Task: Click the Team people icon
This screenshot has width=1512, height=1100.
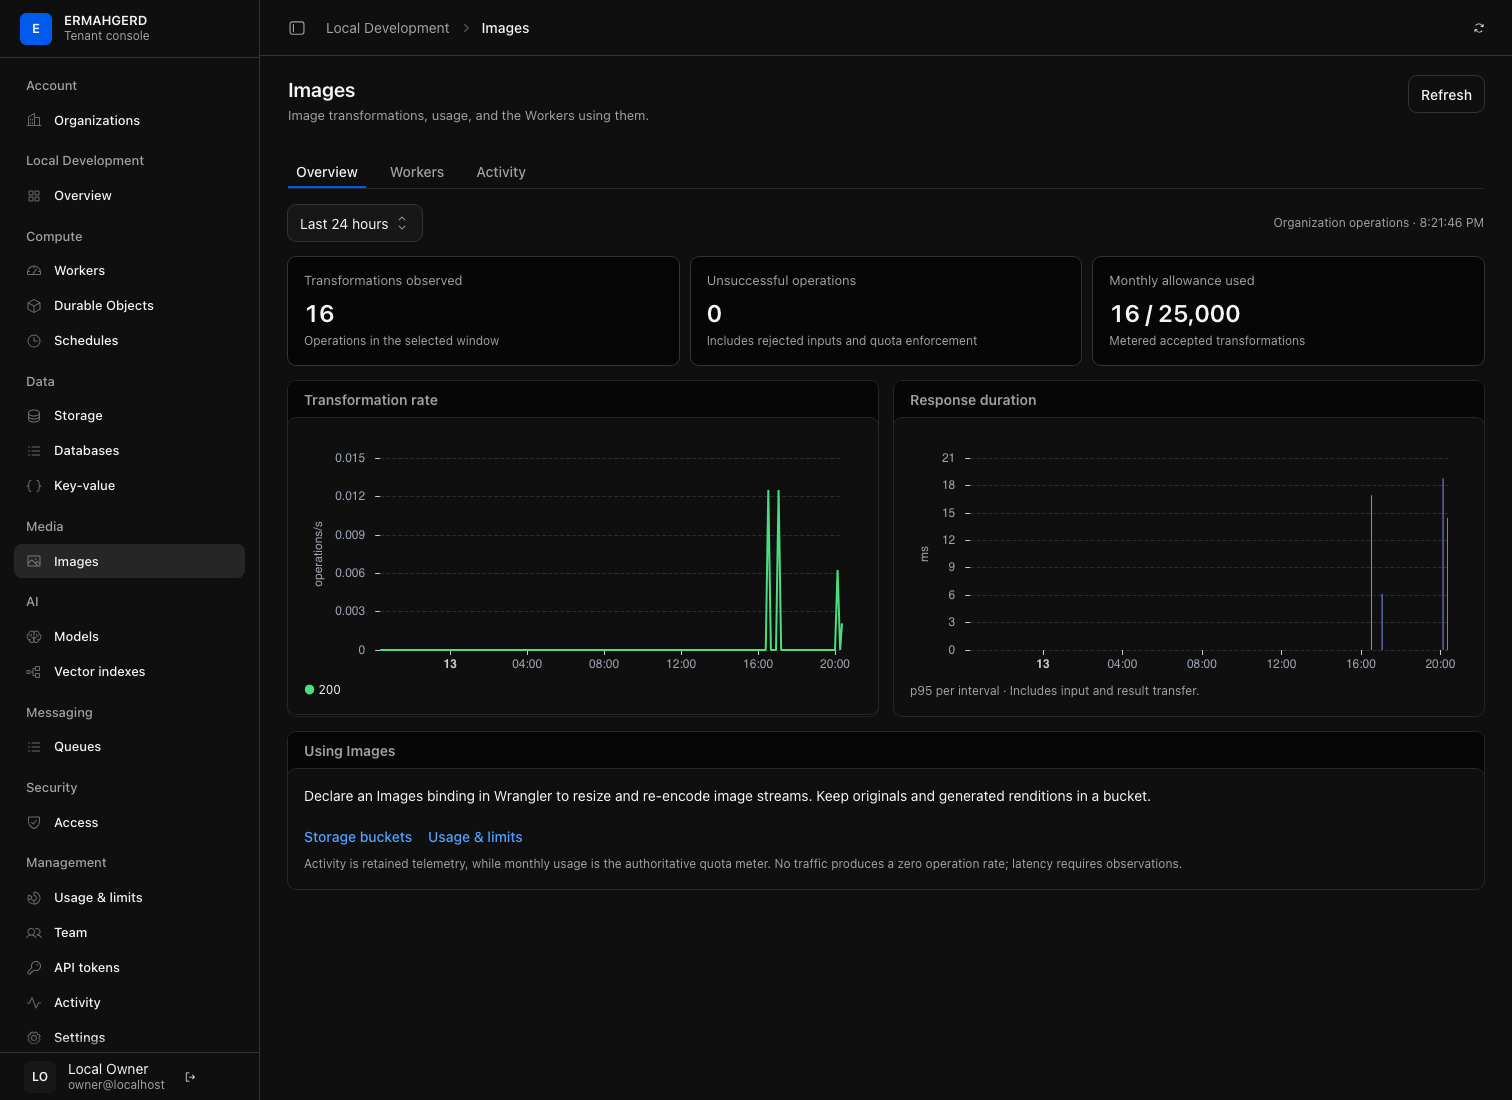Action: coord(34,933)
